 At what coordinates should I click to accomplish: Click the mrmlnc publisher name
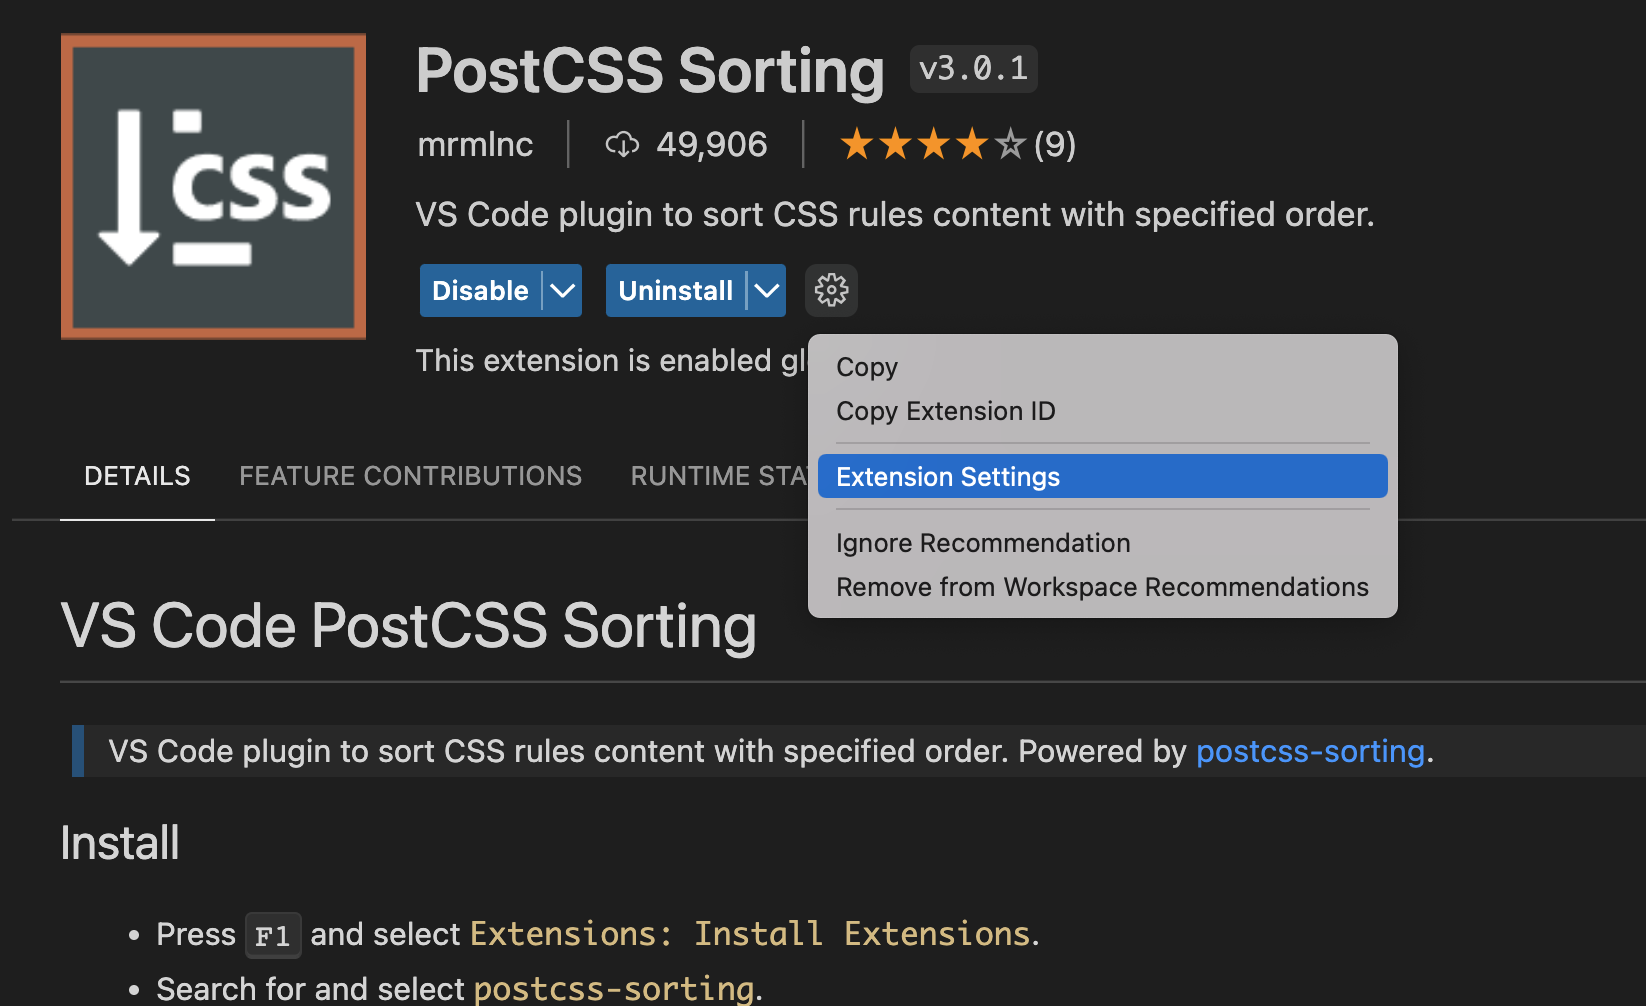pos(475,145)
